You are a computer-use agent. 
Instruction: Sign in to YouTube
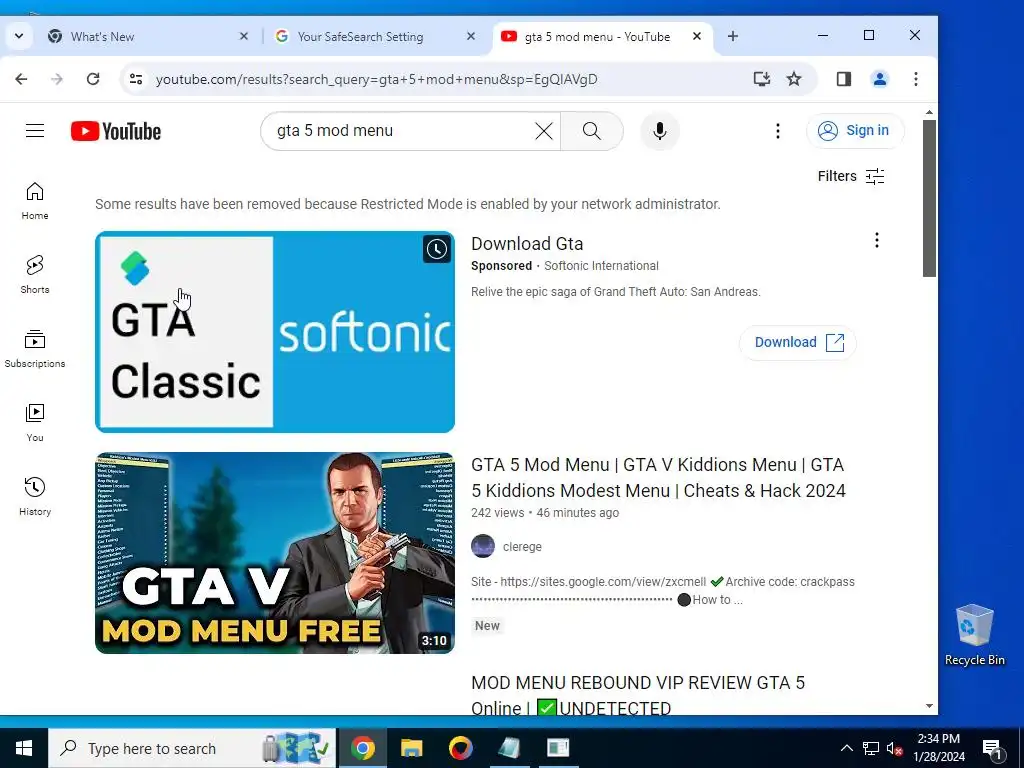(855, 131)
